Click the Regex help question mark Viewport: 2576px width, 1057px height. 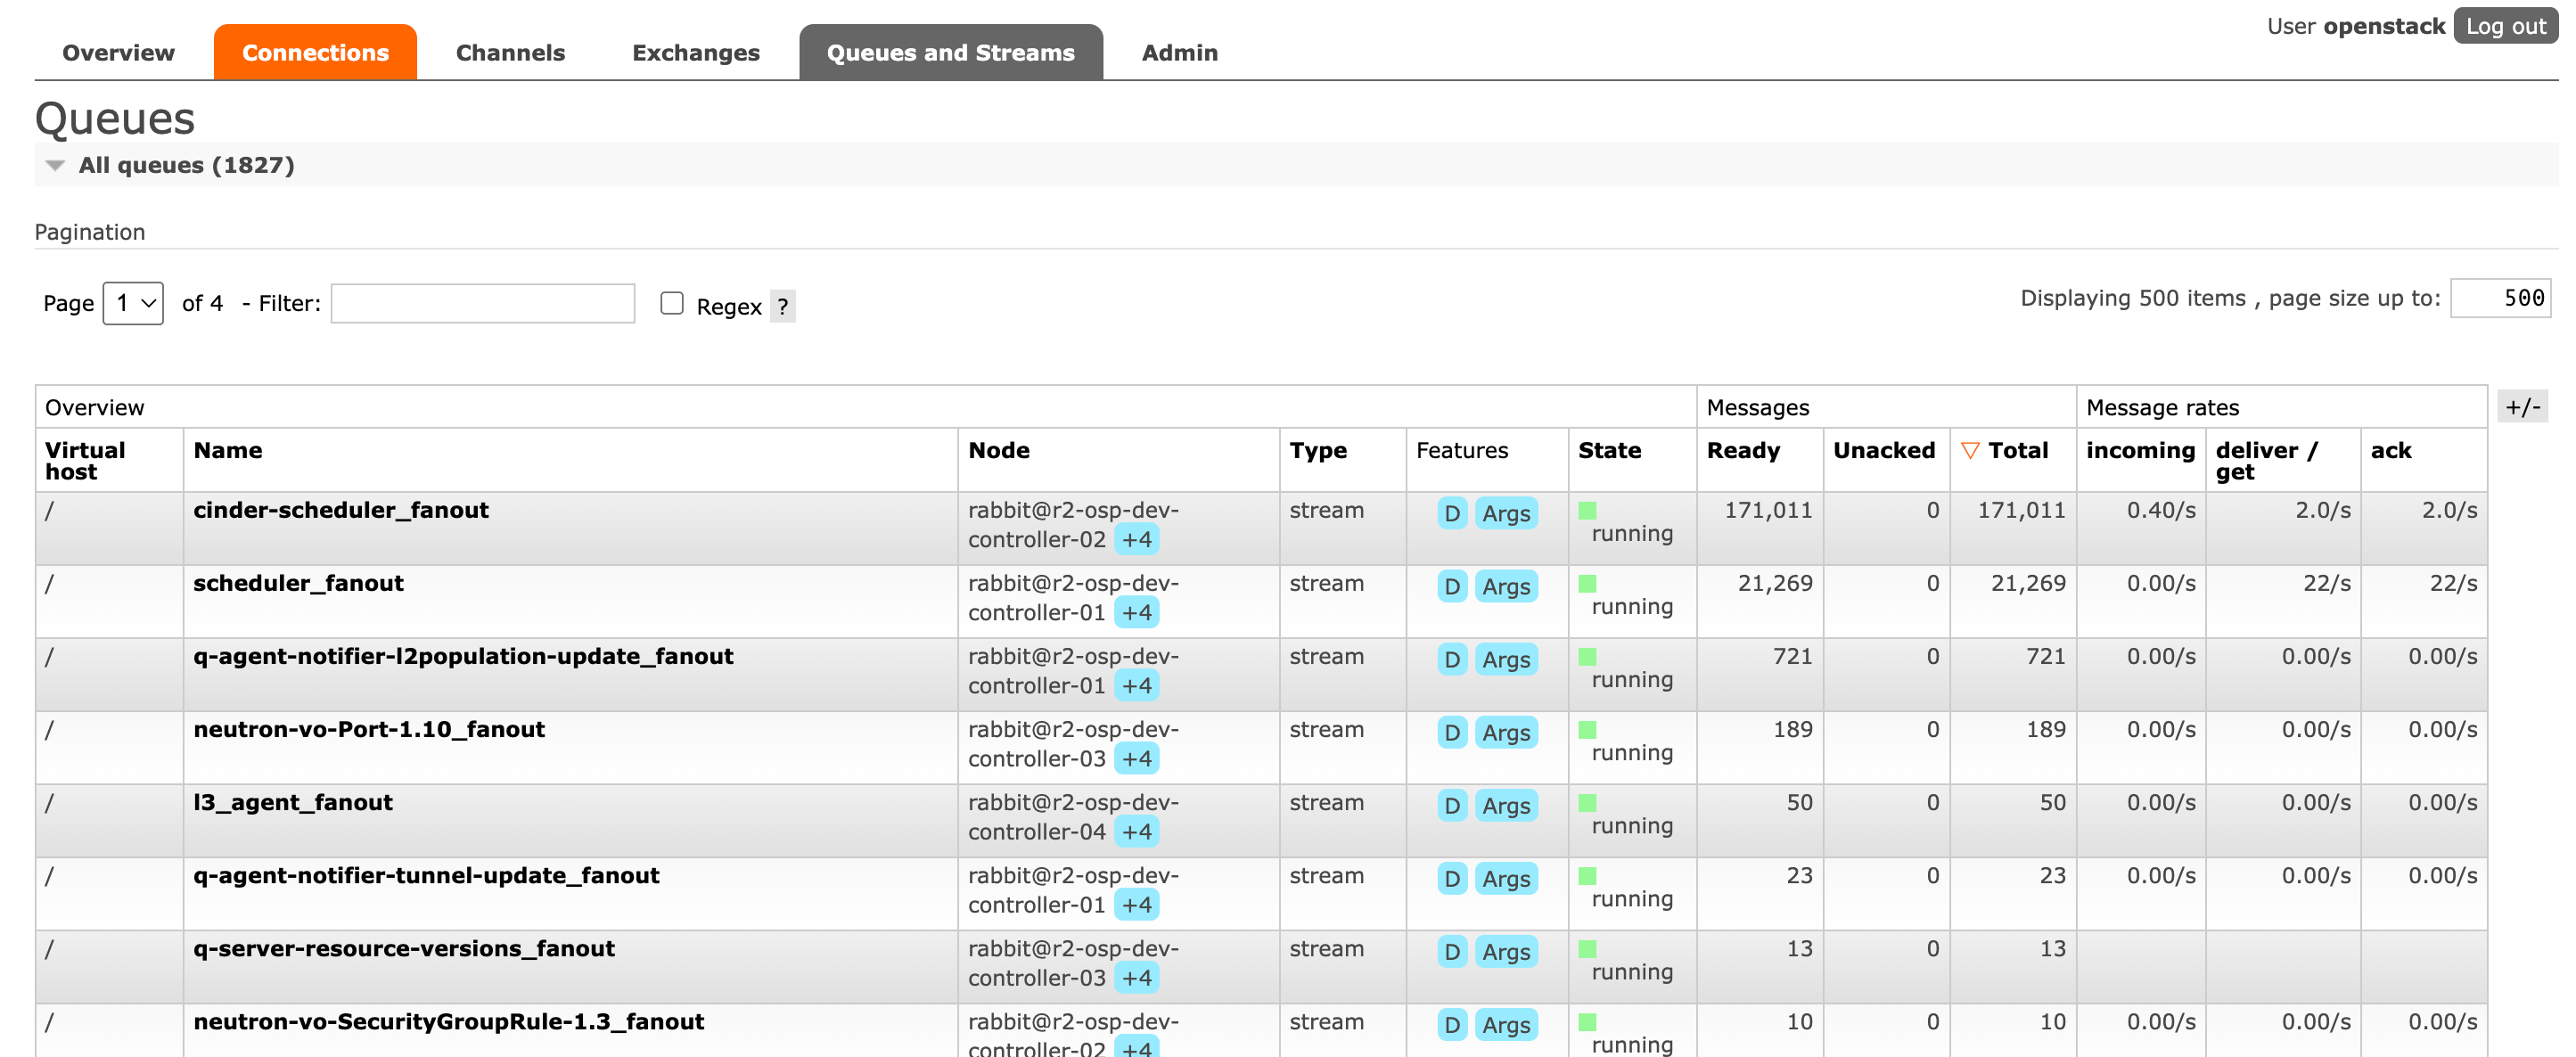click(783, 307)
